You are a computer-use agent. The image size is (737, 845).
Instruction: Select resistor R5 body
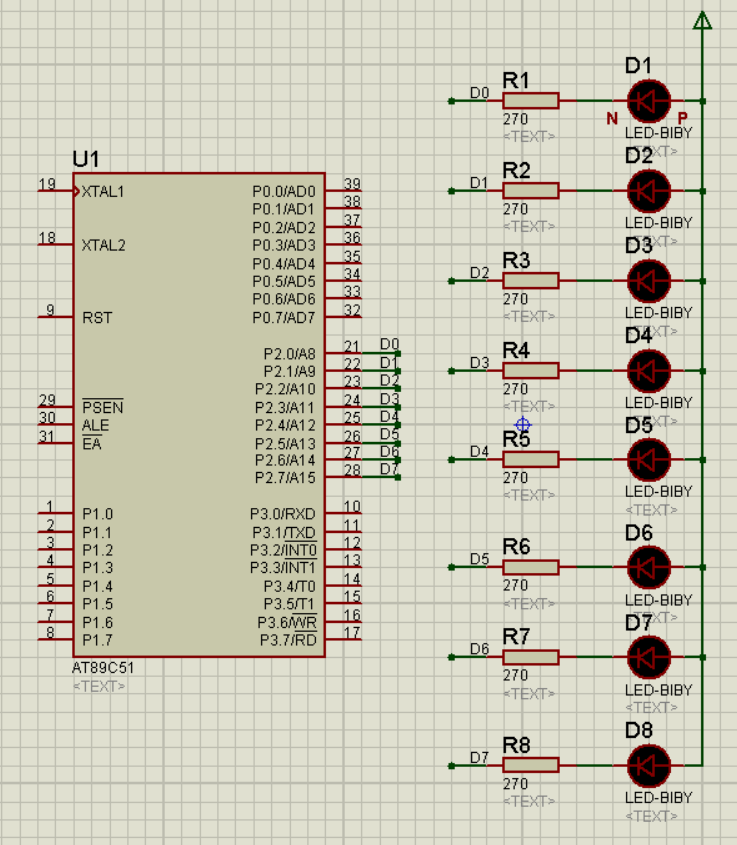pyautogui.click(x=531, y=460)
